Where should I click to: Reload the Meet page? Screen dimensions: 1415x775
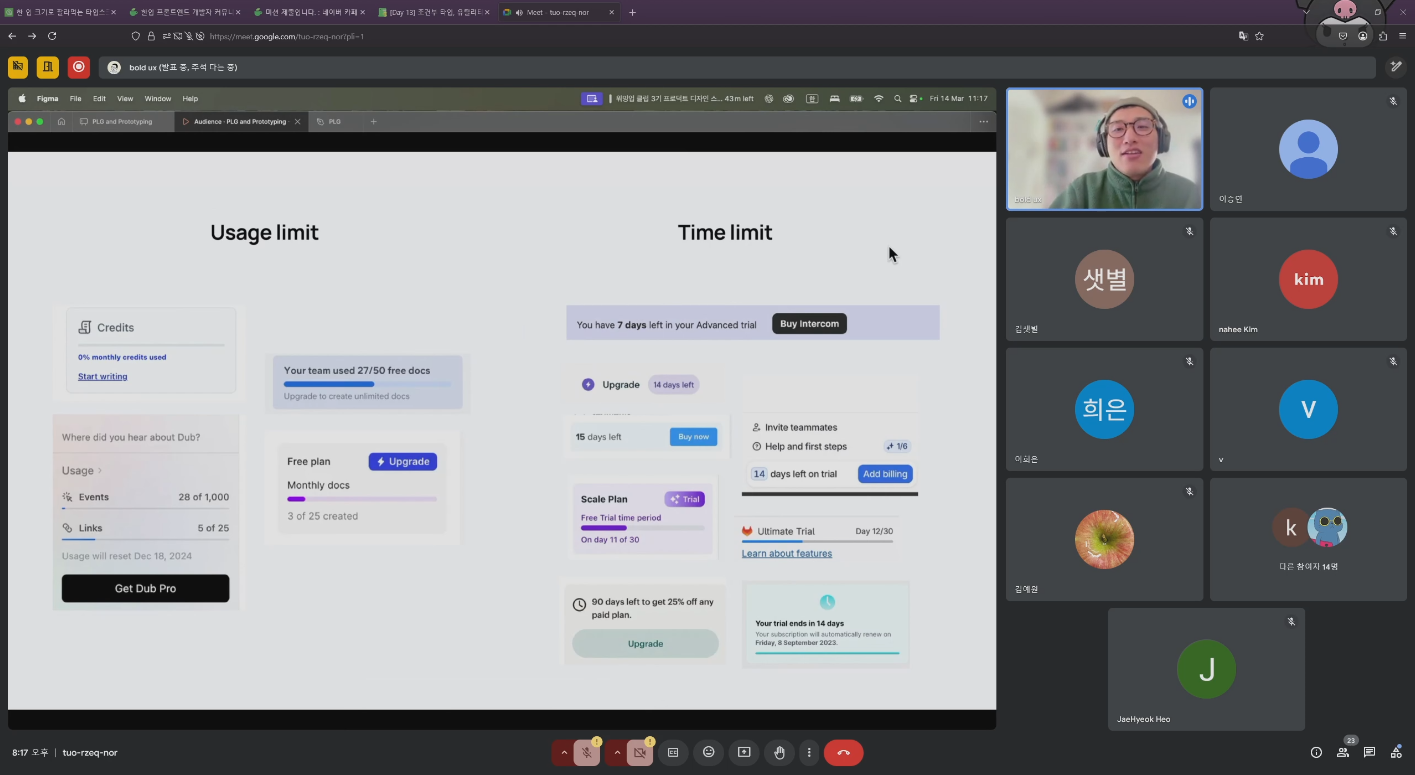[52, 36]
